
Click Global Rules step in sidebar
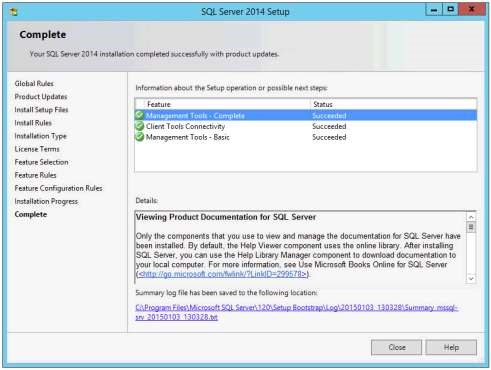(34, 83)
